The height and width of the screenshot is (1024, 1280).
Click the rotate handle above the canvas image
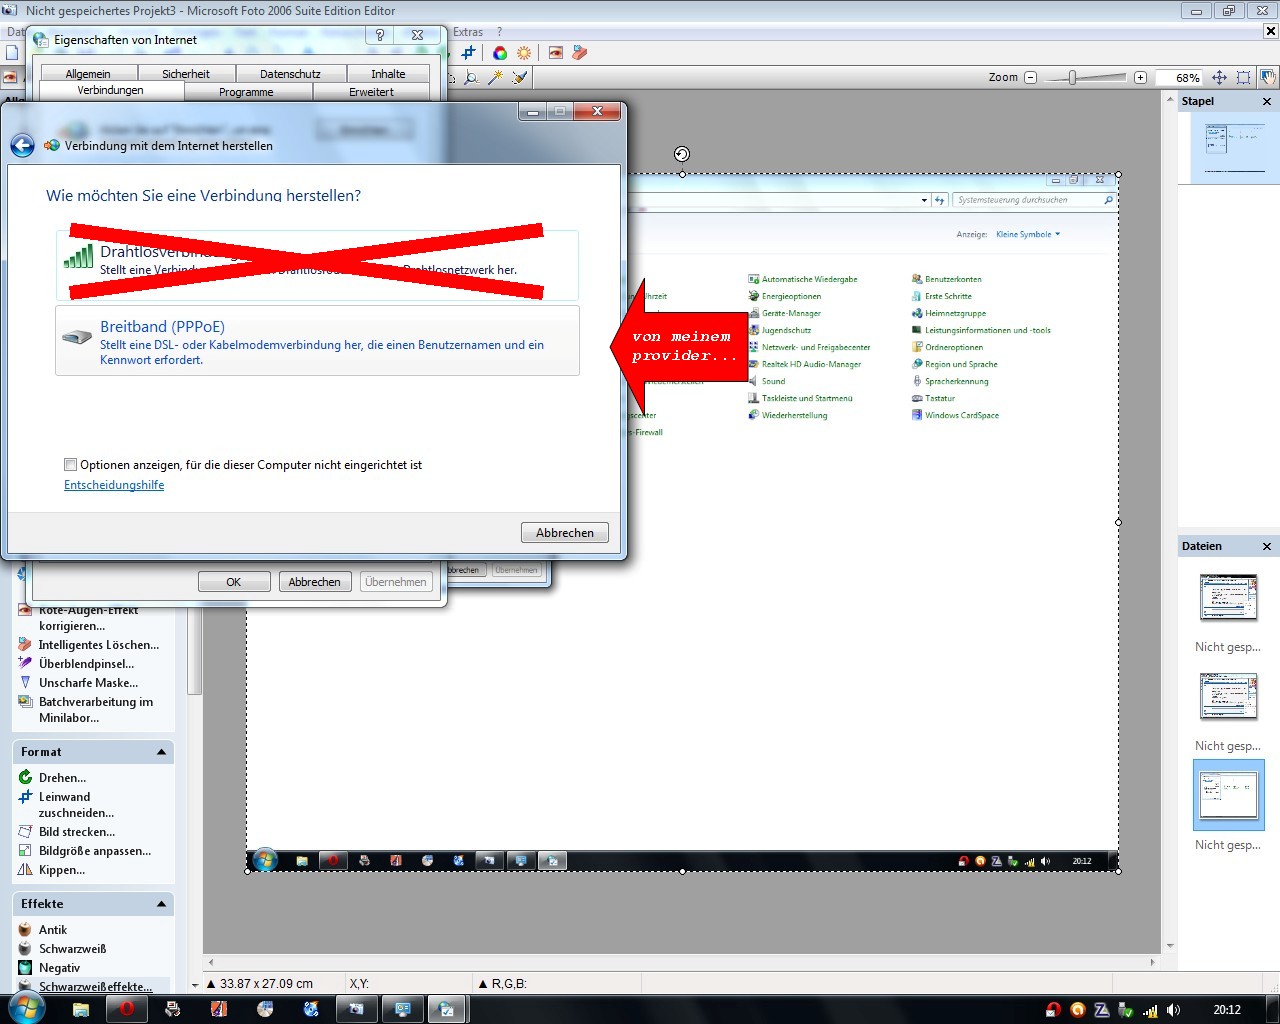tap(681, 154)
